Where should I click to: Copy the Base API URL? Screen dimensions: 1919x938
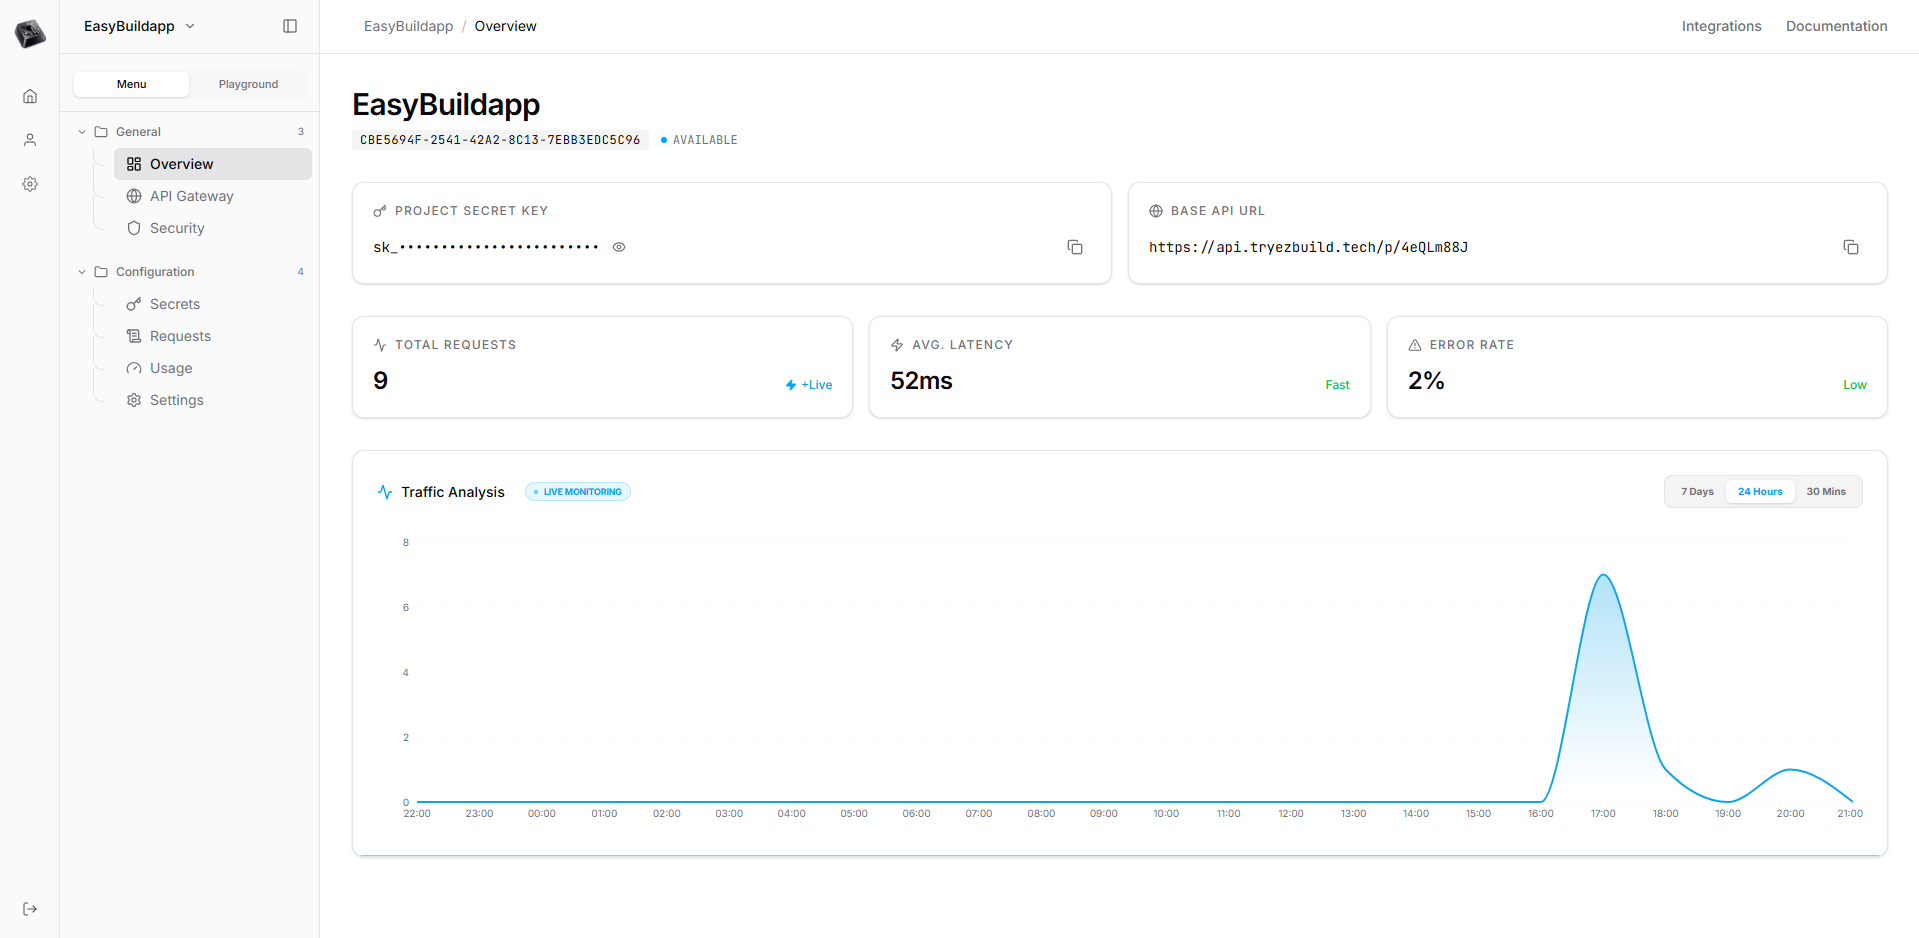click(1851, 246)
